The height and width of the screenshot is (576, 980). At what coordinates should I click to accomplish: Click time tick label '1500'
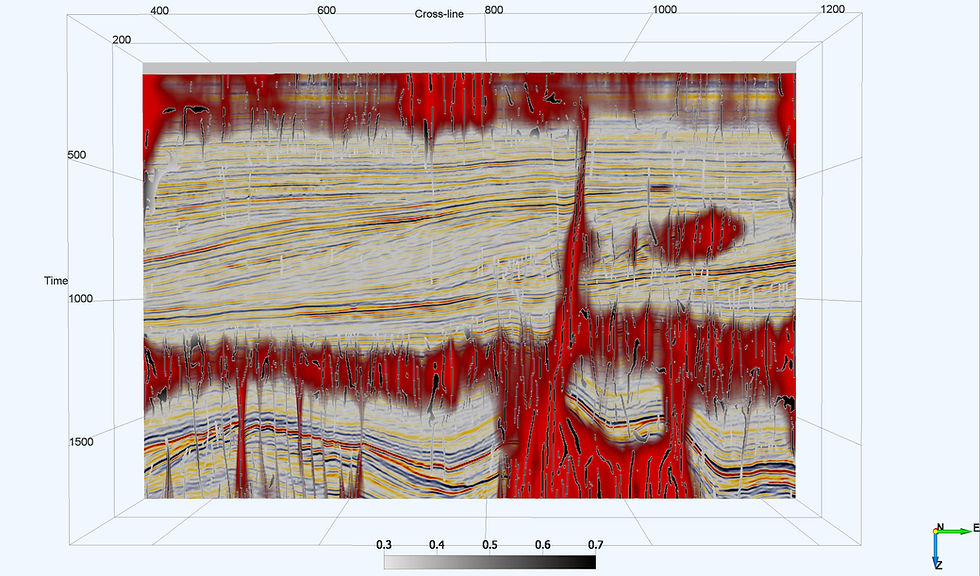81,442
